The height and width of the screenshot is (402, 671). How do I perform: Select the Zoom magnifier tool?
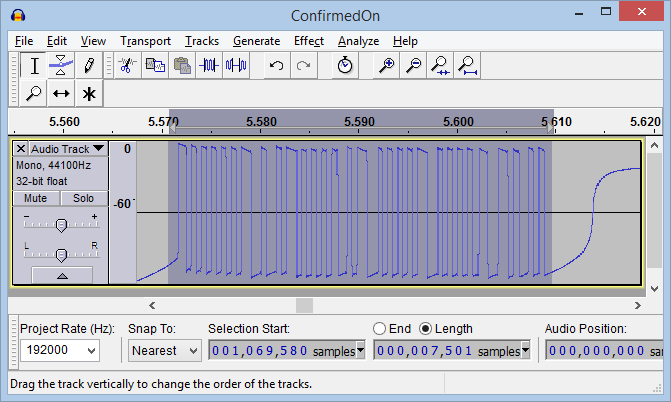tap(34, 93)
